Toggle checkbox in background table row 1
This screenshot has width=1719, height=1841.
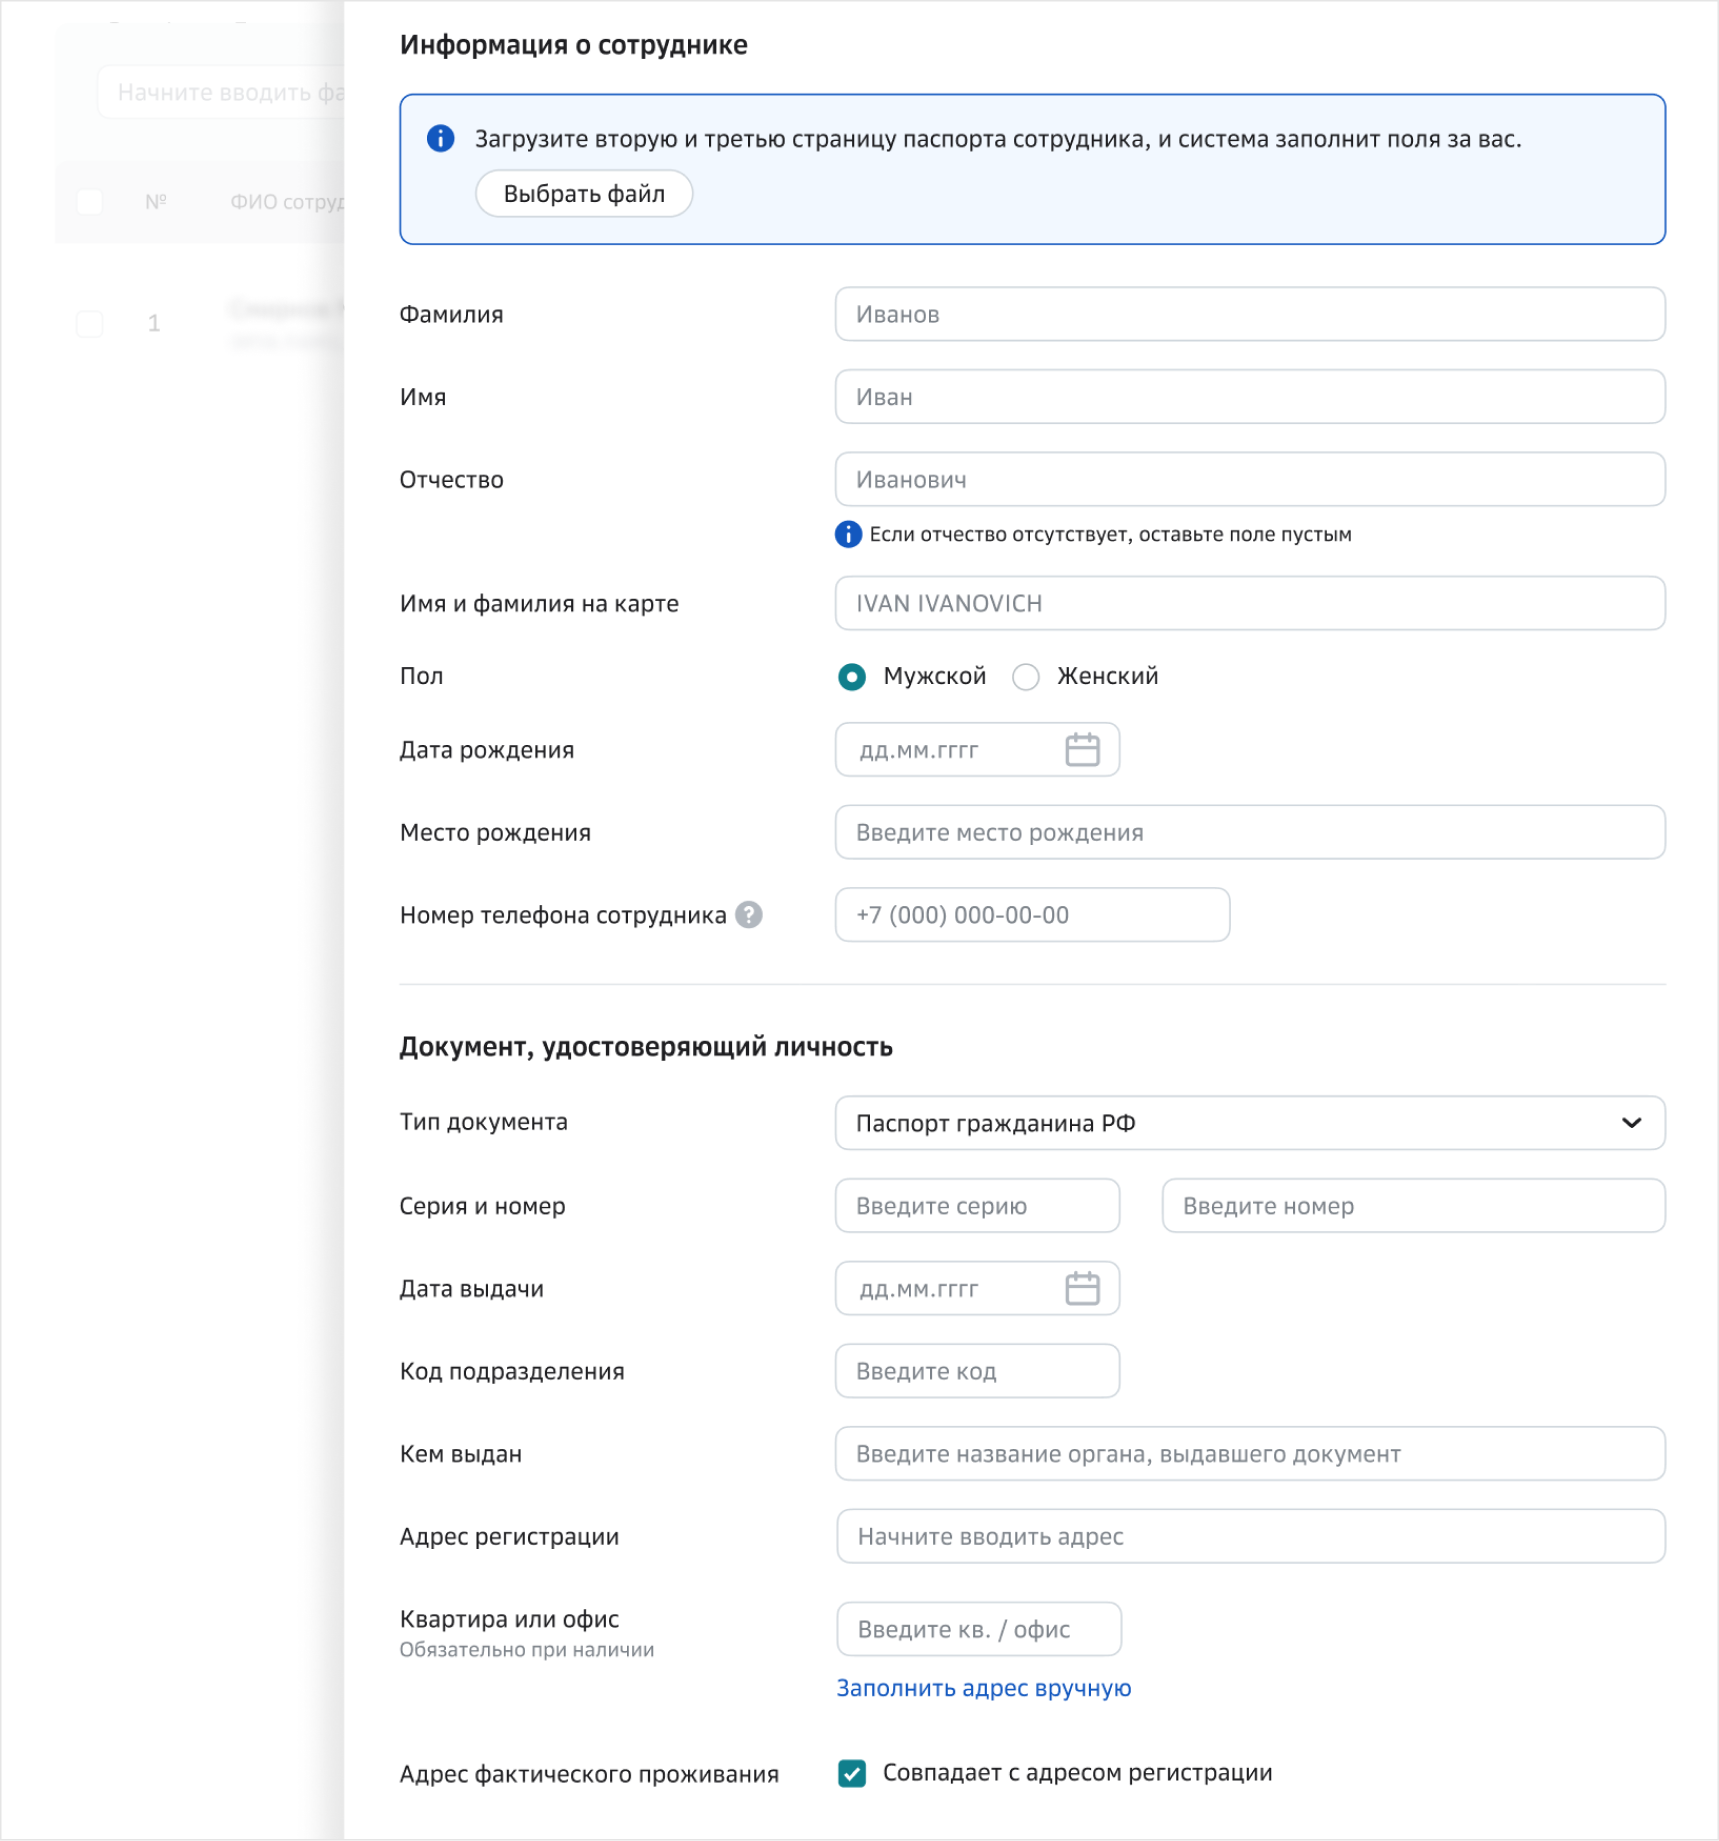pos(90,323)
